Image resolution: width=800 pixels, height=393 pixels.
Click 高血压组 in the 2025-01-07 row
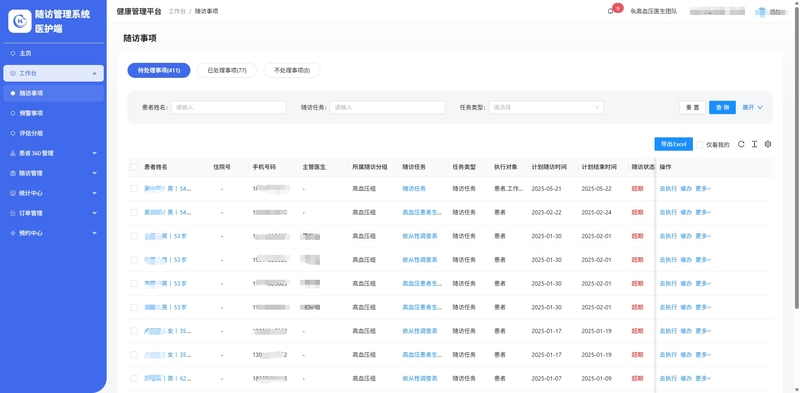364,378
